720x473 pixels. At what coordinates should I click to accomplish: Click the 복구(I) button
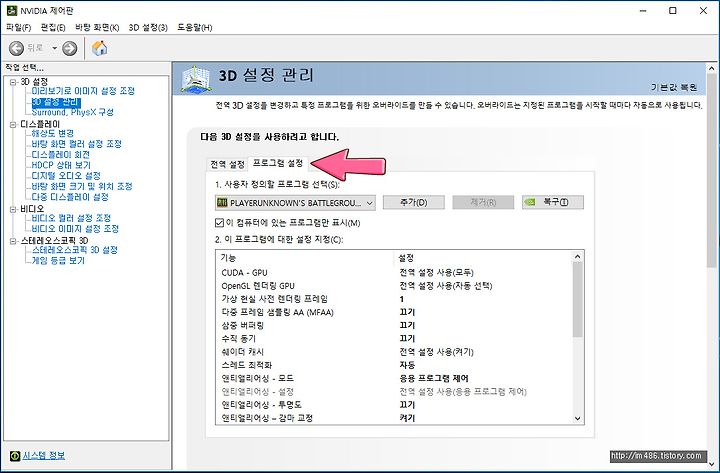point(553,202)
